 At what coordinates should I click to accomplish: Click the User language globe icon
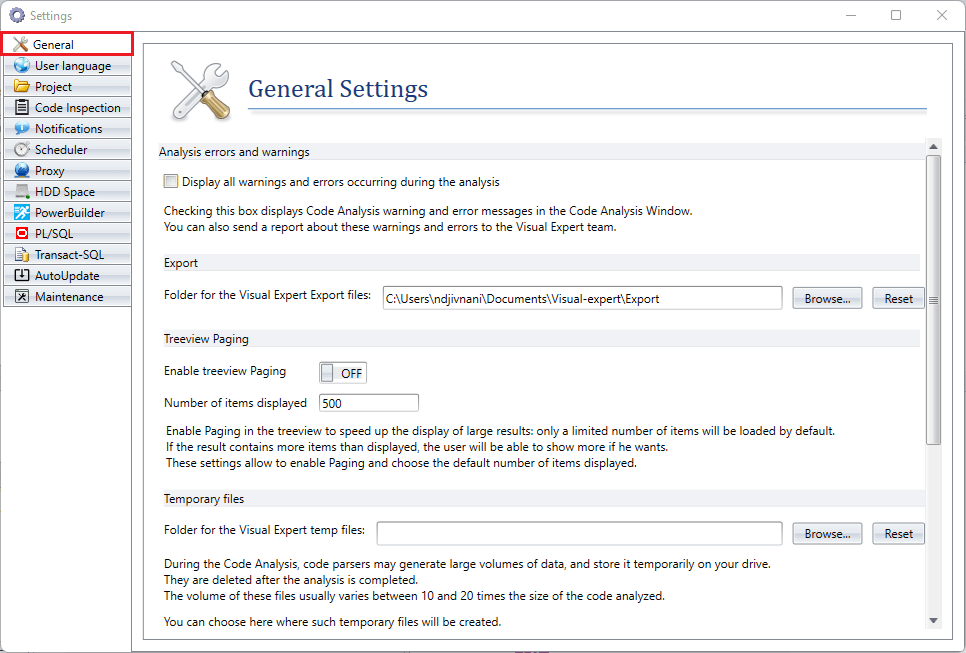[22, 65]
